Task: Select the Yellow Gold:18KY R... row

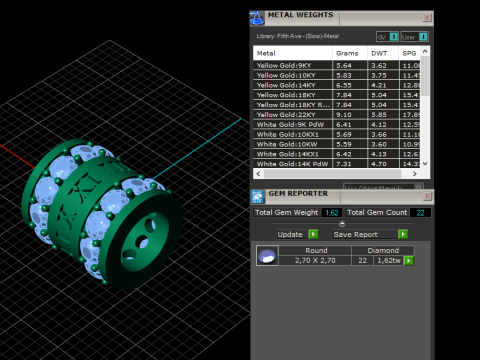Action: (336, 105)
